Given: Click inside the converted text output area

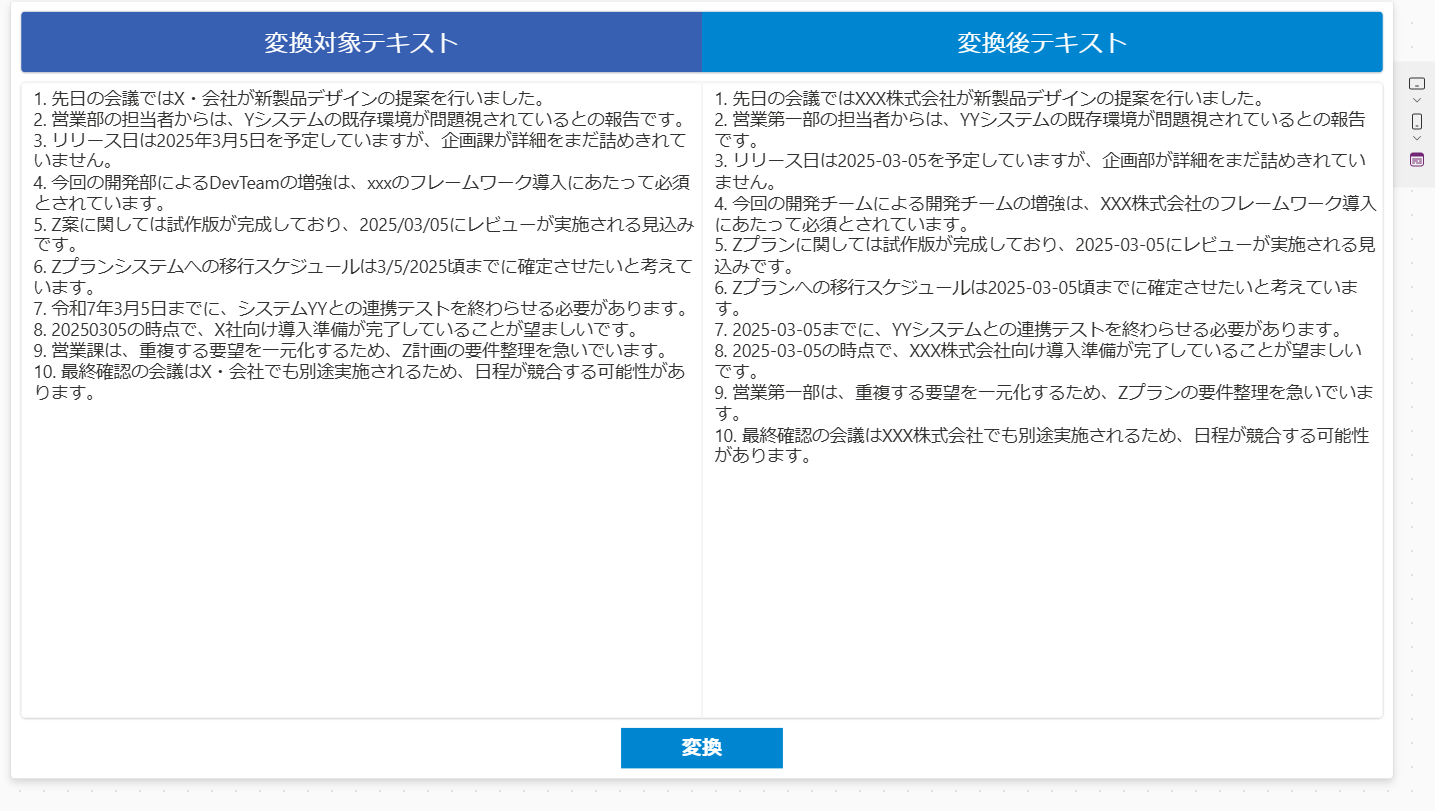Looking at the screenshot, I should click(1042, 400).
